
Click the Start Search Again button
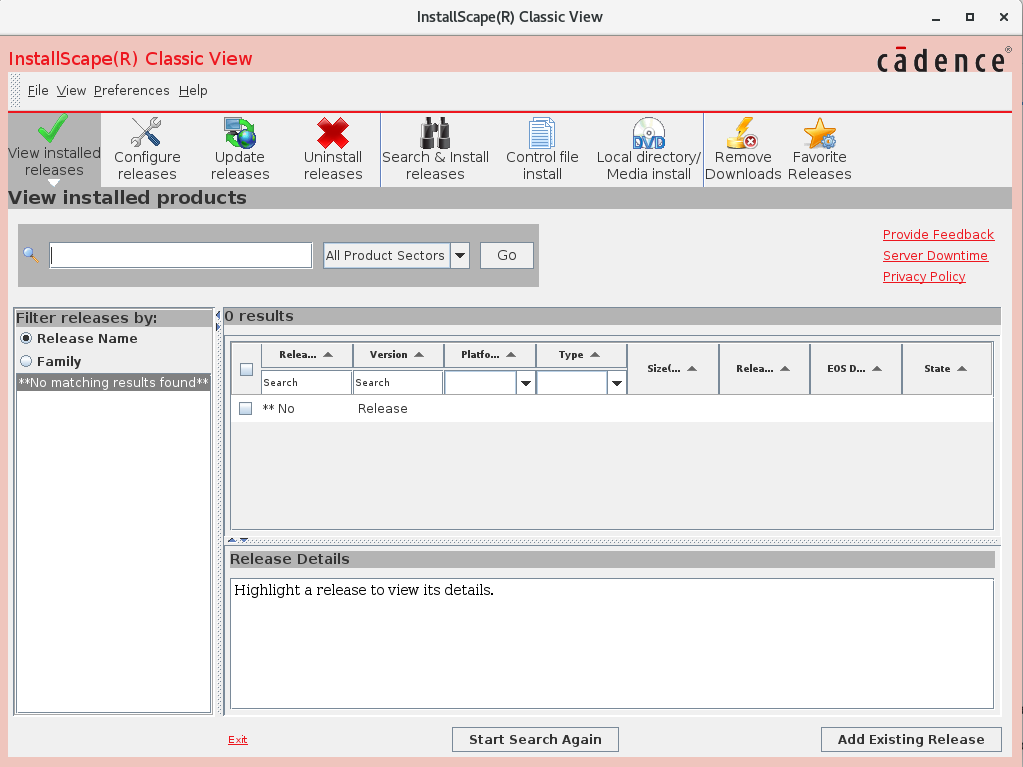[535, 740]
